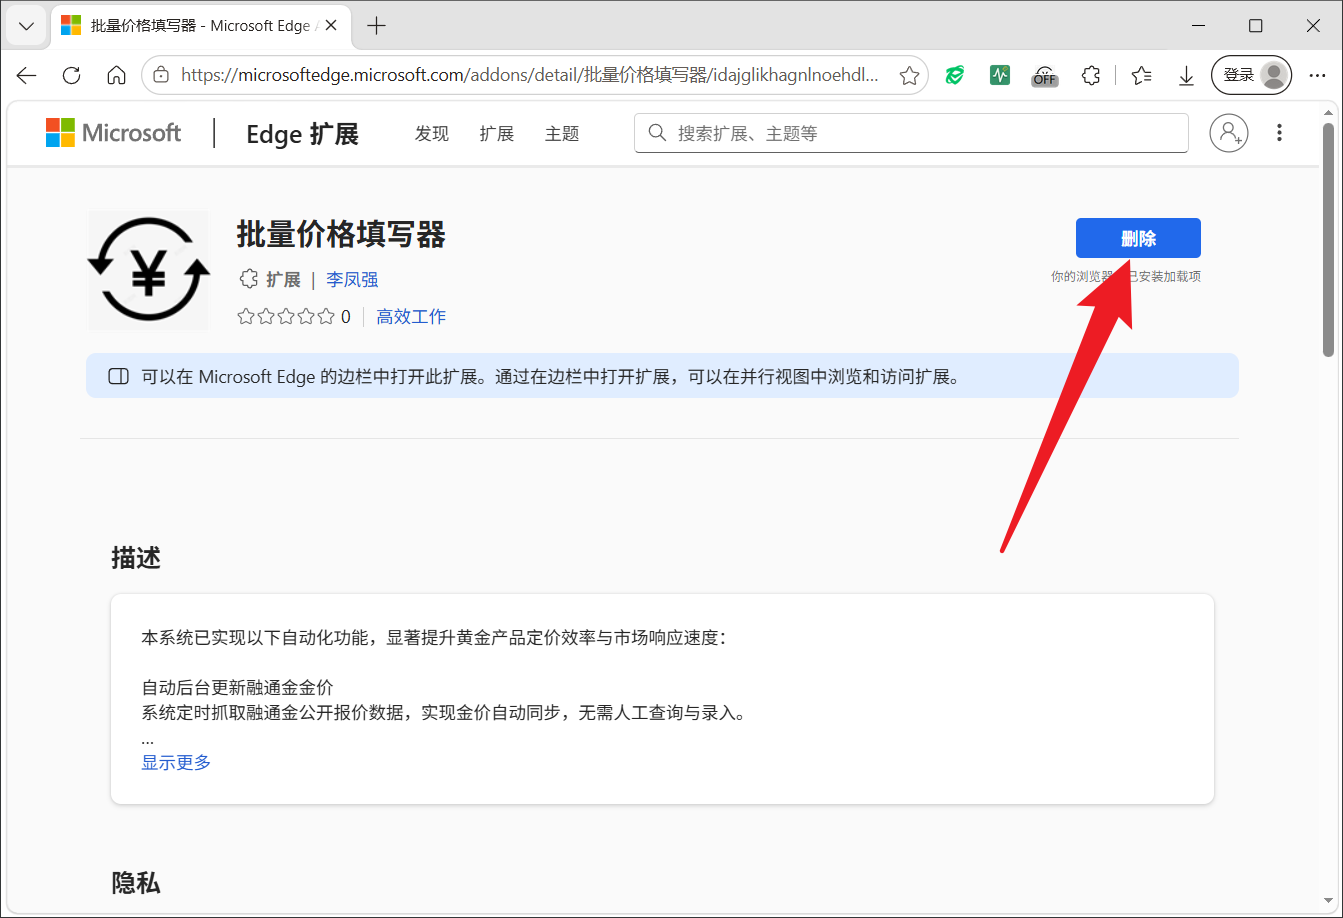Go to the browser home page
This screenshot has width=1343, height=918.
tap(116, 76)
